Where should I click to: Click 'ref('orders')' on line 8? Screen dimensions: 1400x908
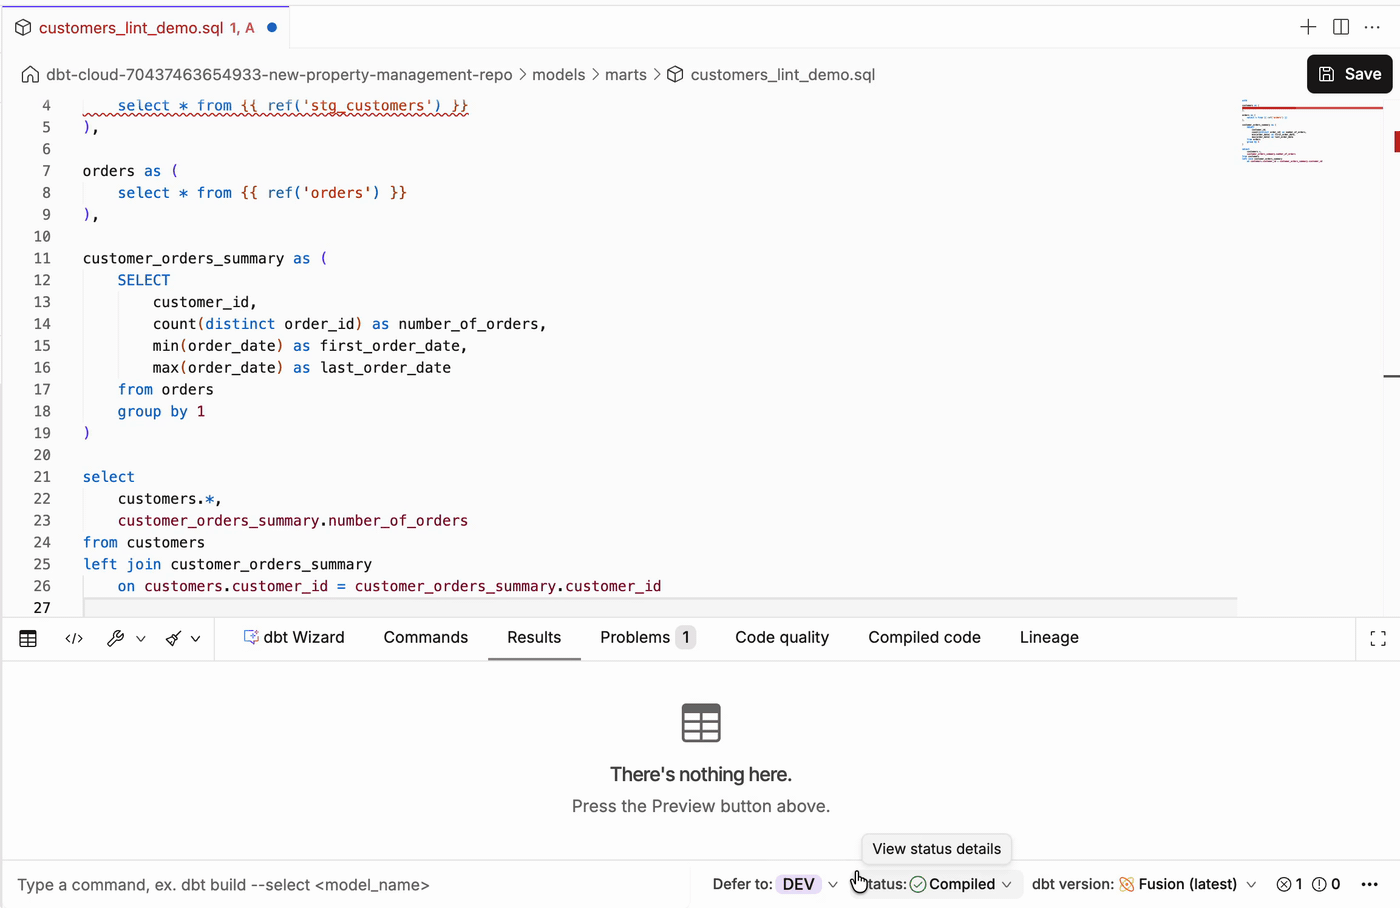click(x=324, y=192)
